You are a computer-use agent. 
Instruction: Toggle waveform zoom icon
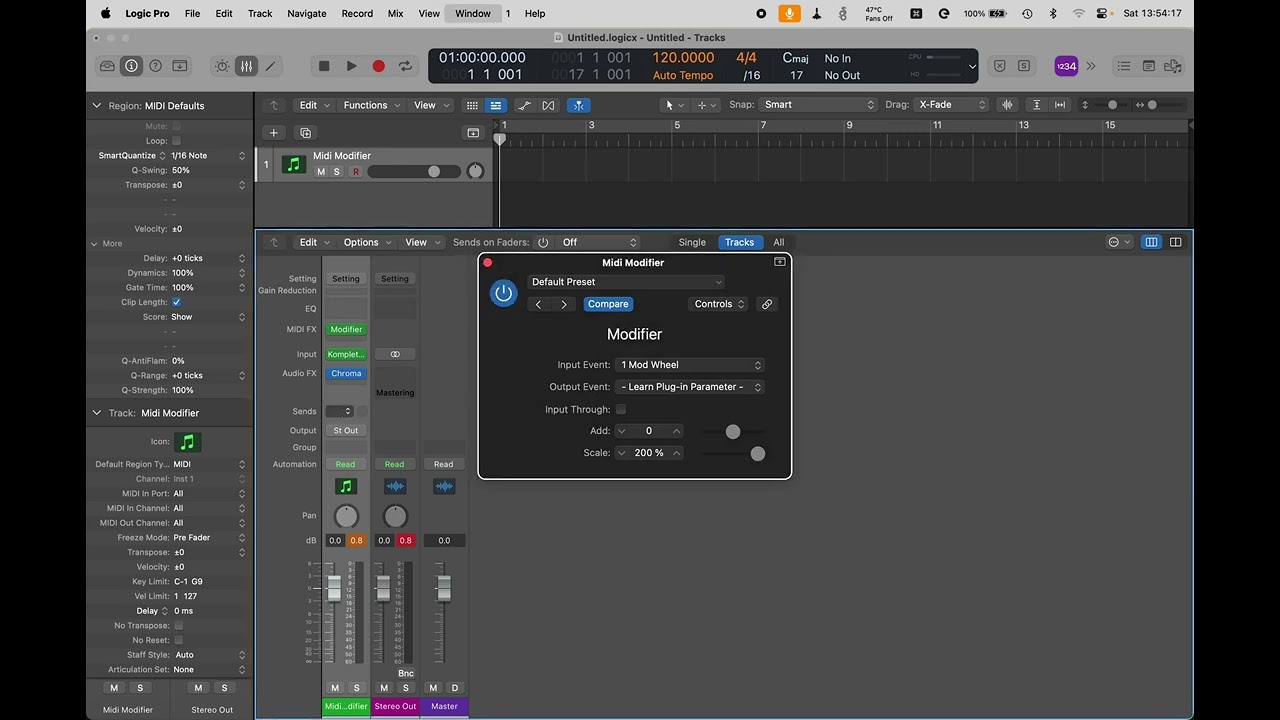(1008, 105)
